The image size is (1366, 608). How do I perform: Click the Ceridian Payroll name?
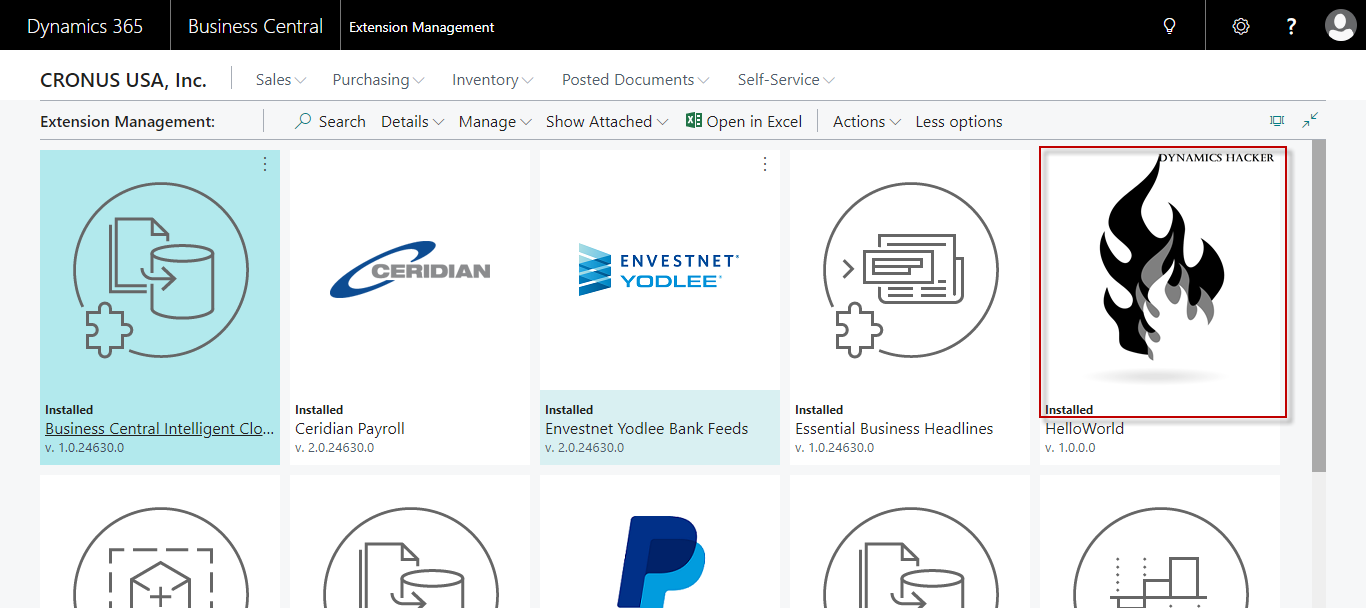coord(350,428)
